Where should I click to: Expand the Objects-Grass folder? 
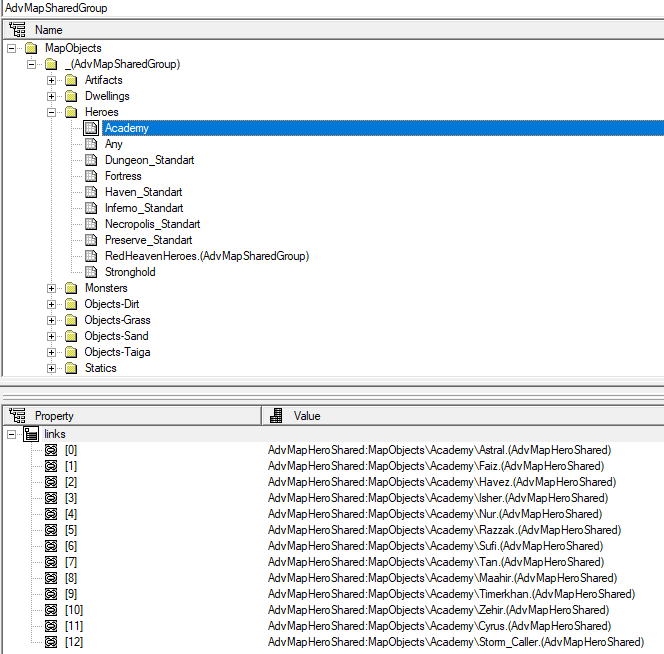(x=51, y=320)
